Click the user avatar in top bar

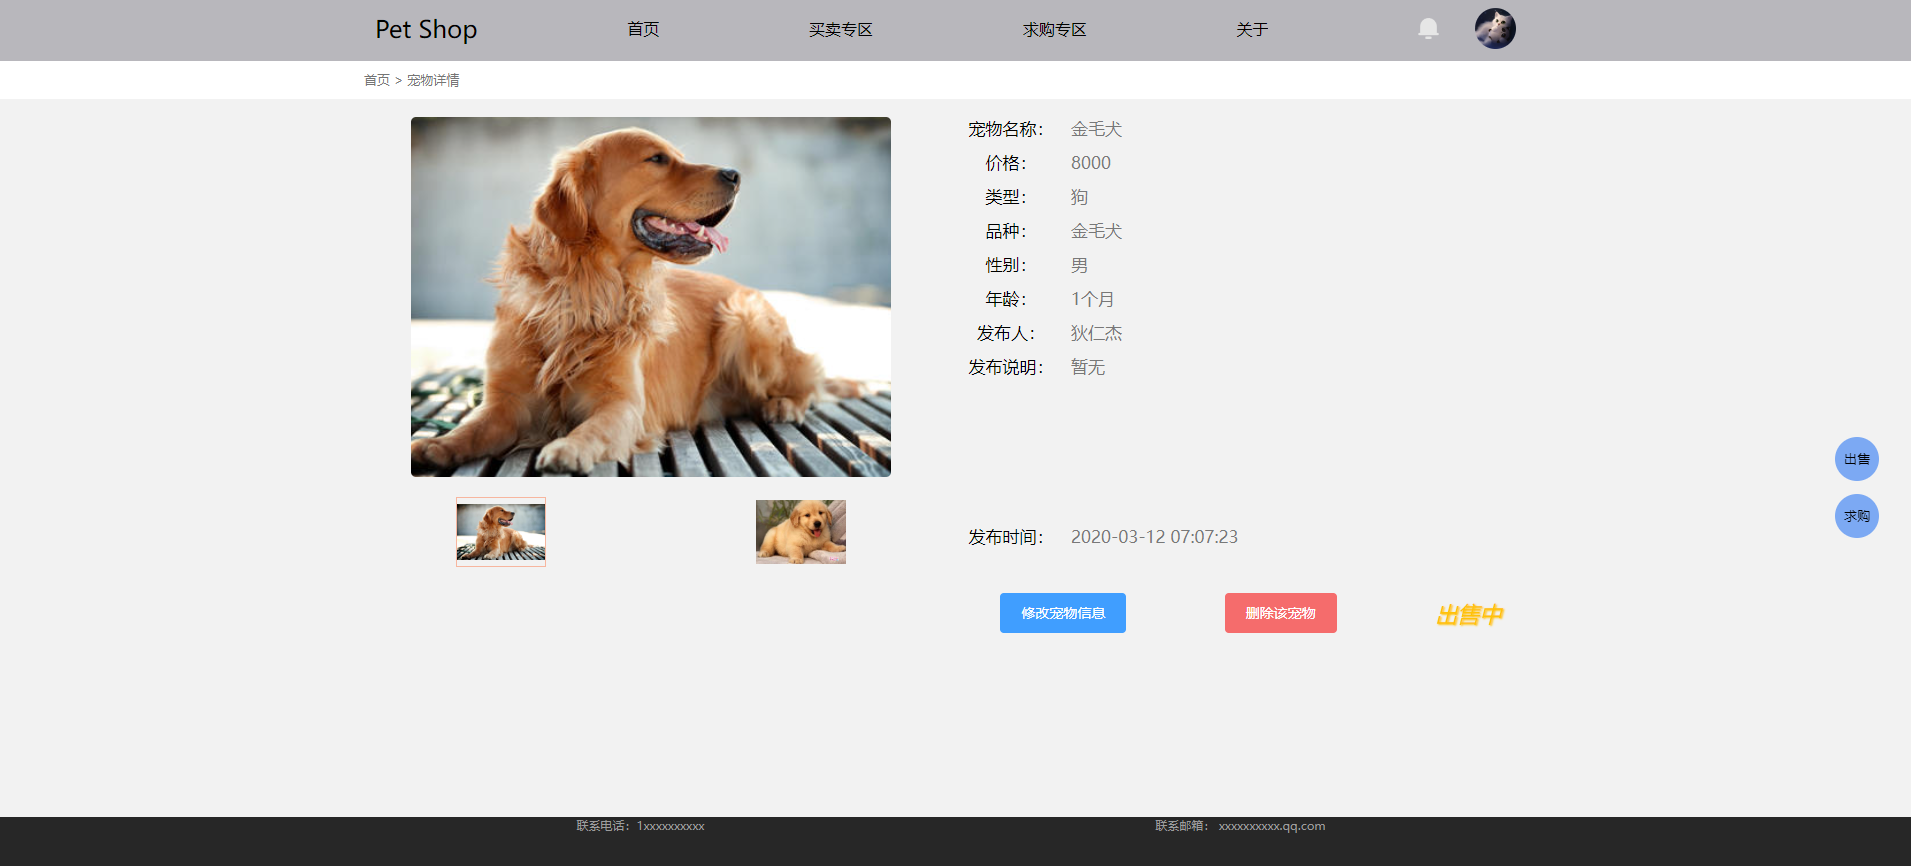1495,29
